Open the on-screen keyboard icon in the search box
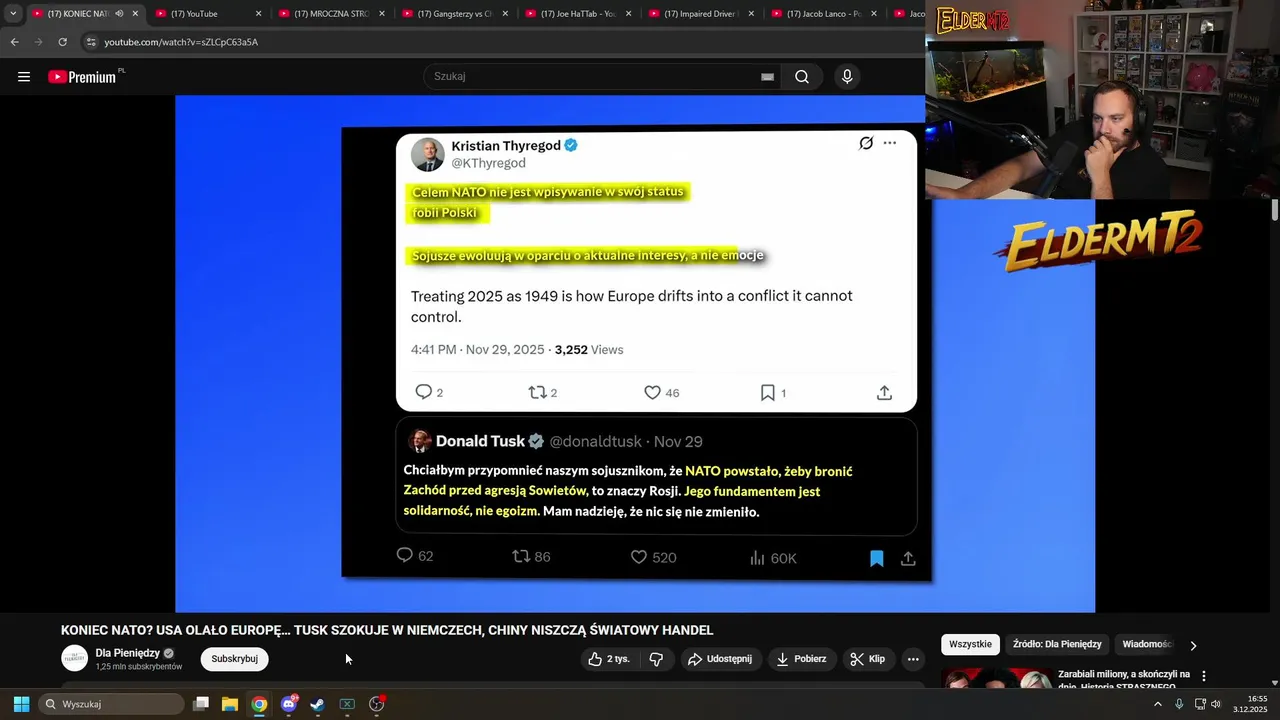 click(x=767, y=77)
